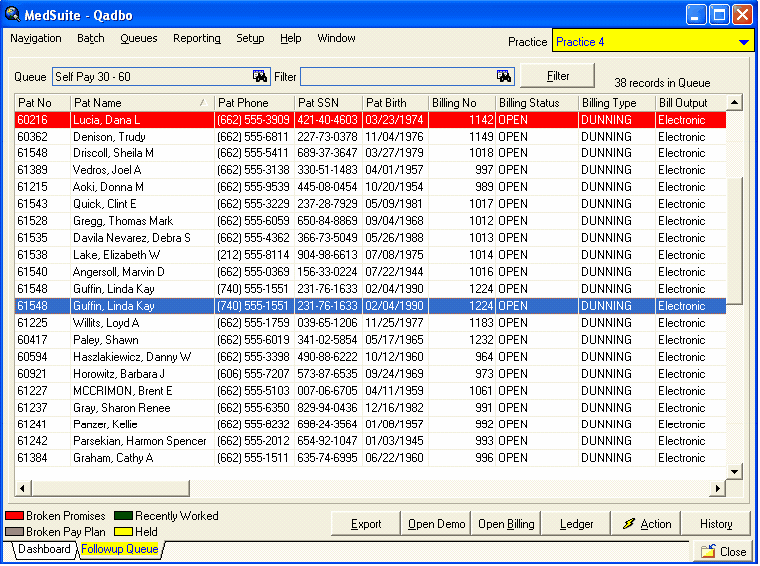This screenshot has width=760, height=566.
Task: Sort by Billing Status column header
Action: point(537,103)
